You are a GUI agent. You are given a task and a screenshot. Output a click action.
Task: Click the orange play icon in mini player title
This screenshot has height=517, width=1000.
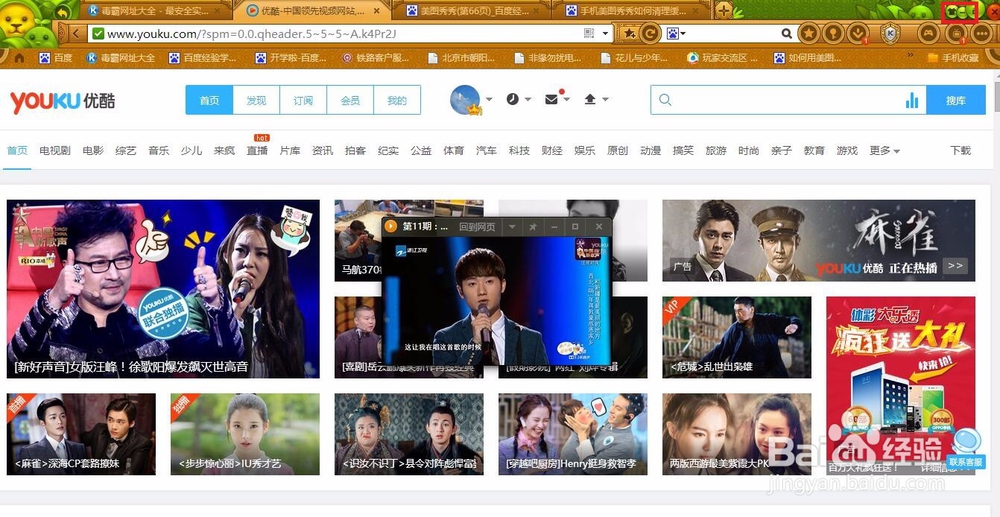click(x=391, y=226)
